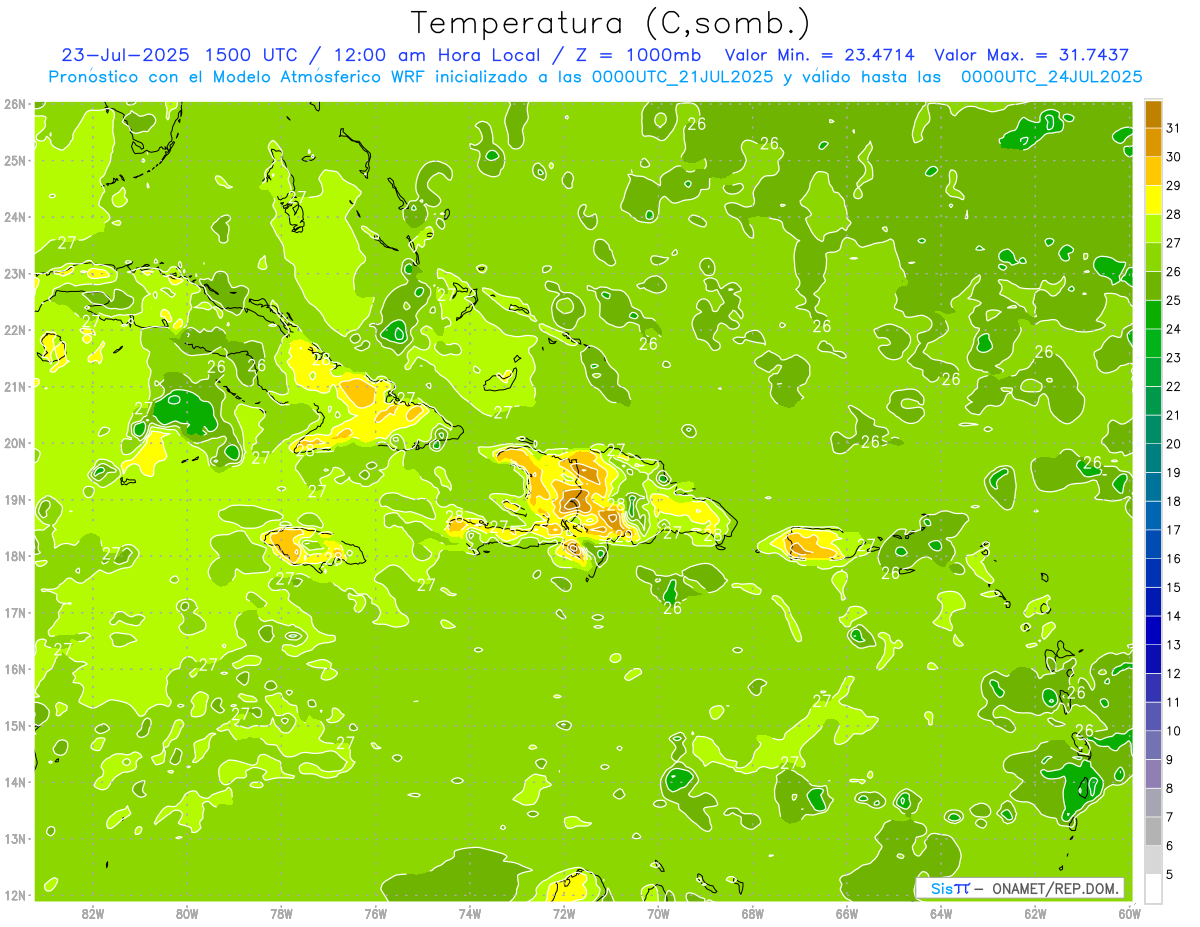Click the 70W longitude label
The image size is (1200, 927).
pyautogui.click(x=658, y=914)
